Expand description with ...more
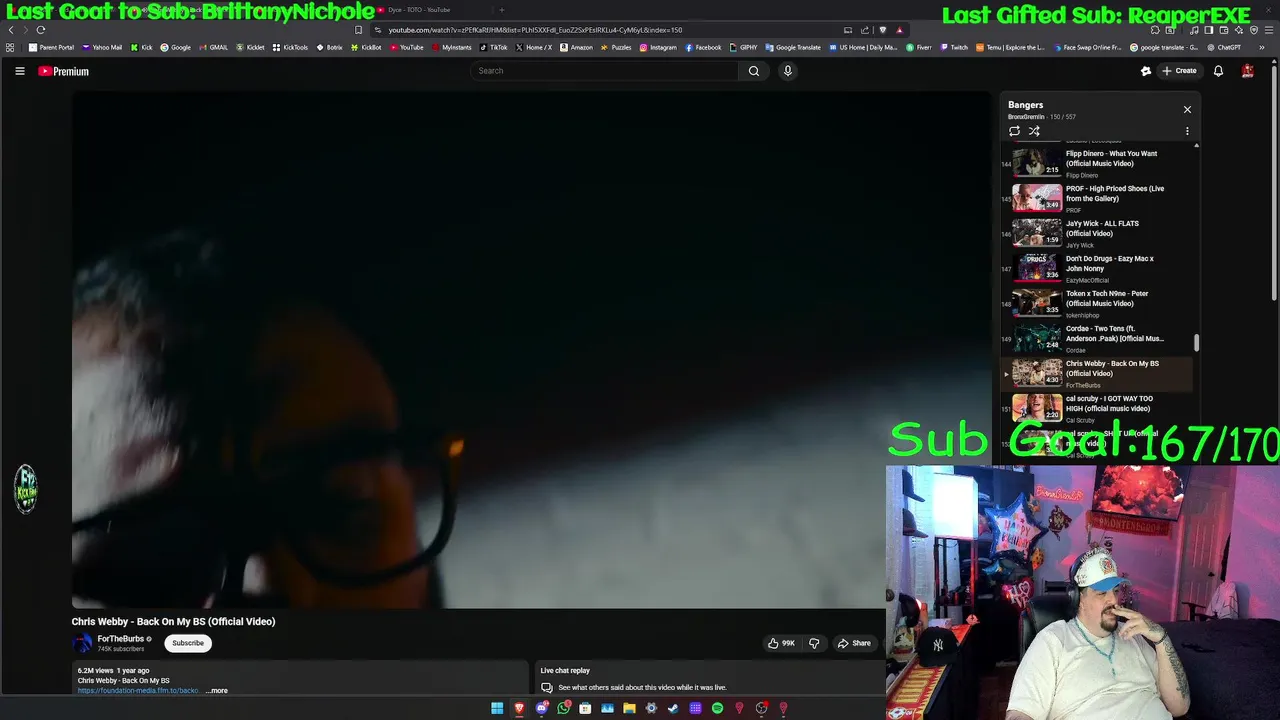Image resolution: width=1280 pixels, height=720 pixels. [x=217, y=690]
